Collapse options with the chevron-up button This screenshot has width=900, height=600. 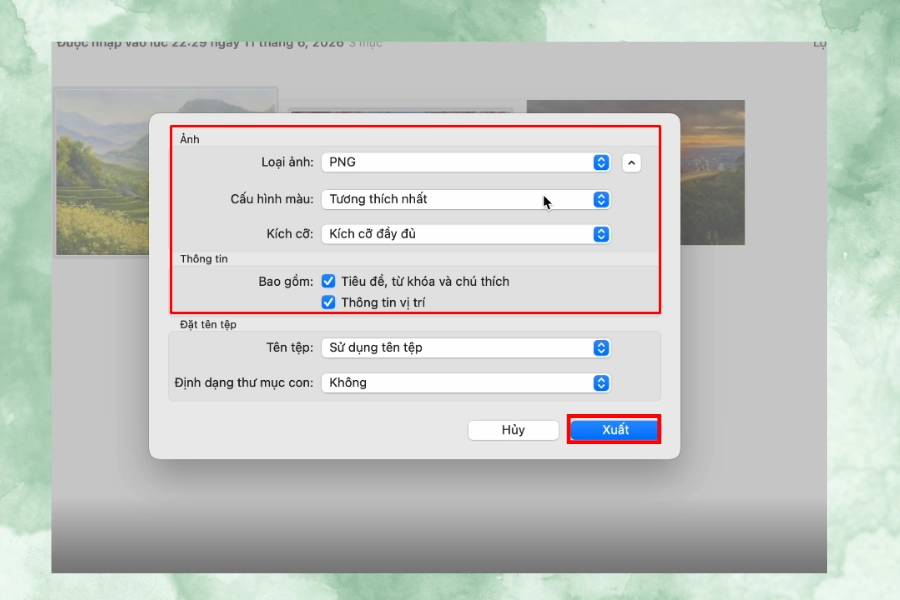coord(631,163)
